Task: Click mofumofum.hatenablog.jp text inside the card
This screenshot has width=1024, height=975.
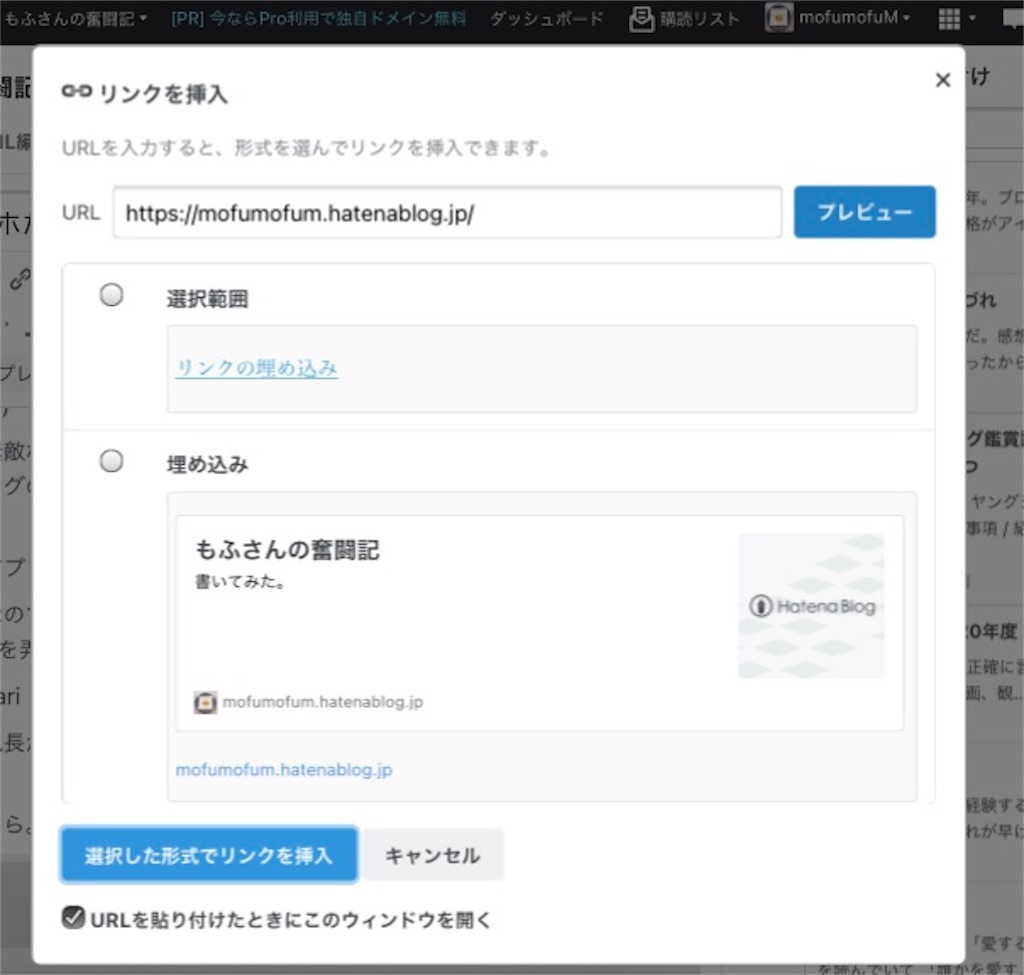Action: click(323, 703)
